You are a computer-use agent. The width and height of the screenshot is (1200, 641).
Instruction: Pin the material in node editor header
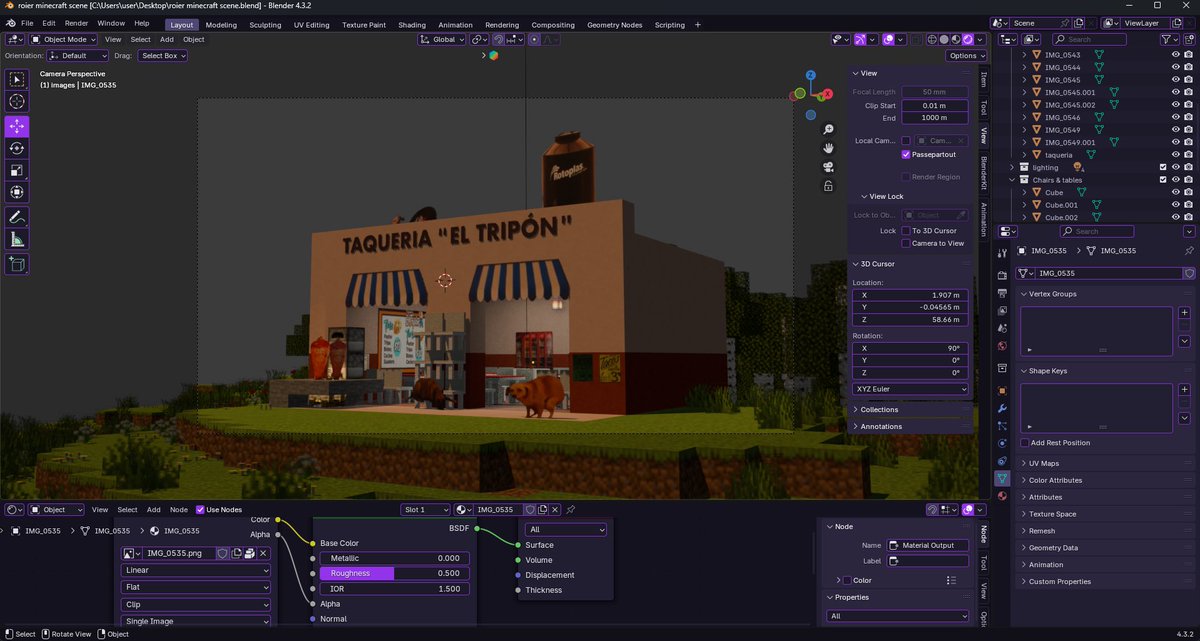[571, 509]
